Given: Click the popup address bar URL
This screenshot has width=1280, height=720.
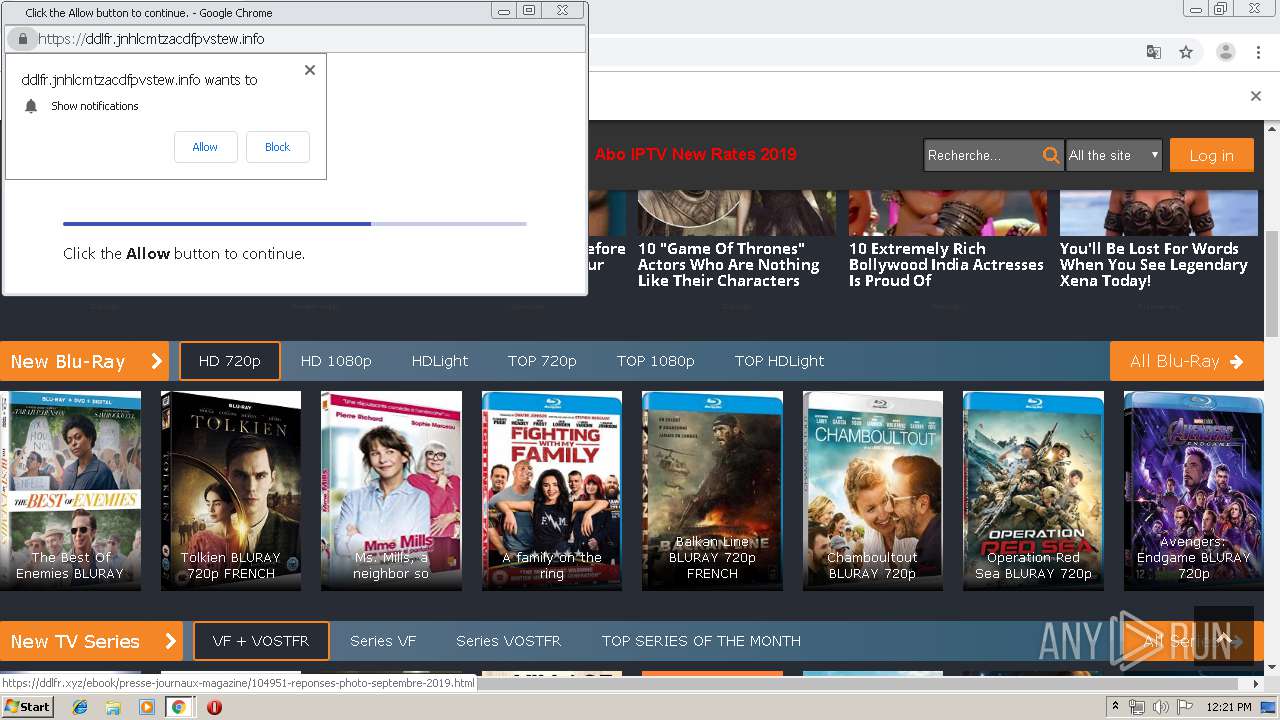Looking at the screenshot, I should [x=151, y=39].
